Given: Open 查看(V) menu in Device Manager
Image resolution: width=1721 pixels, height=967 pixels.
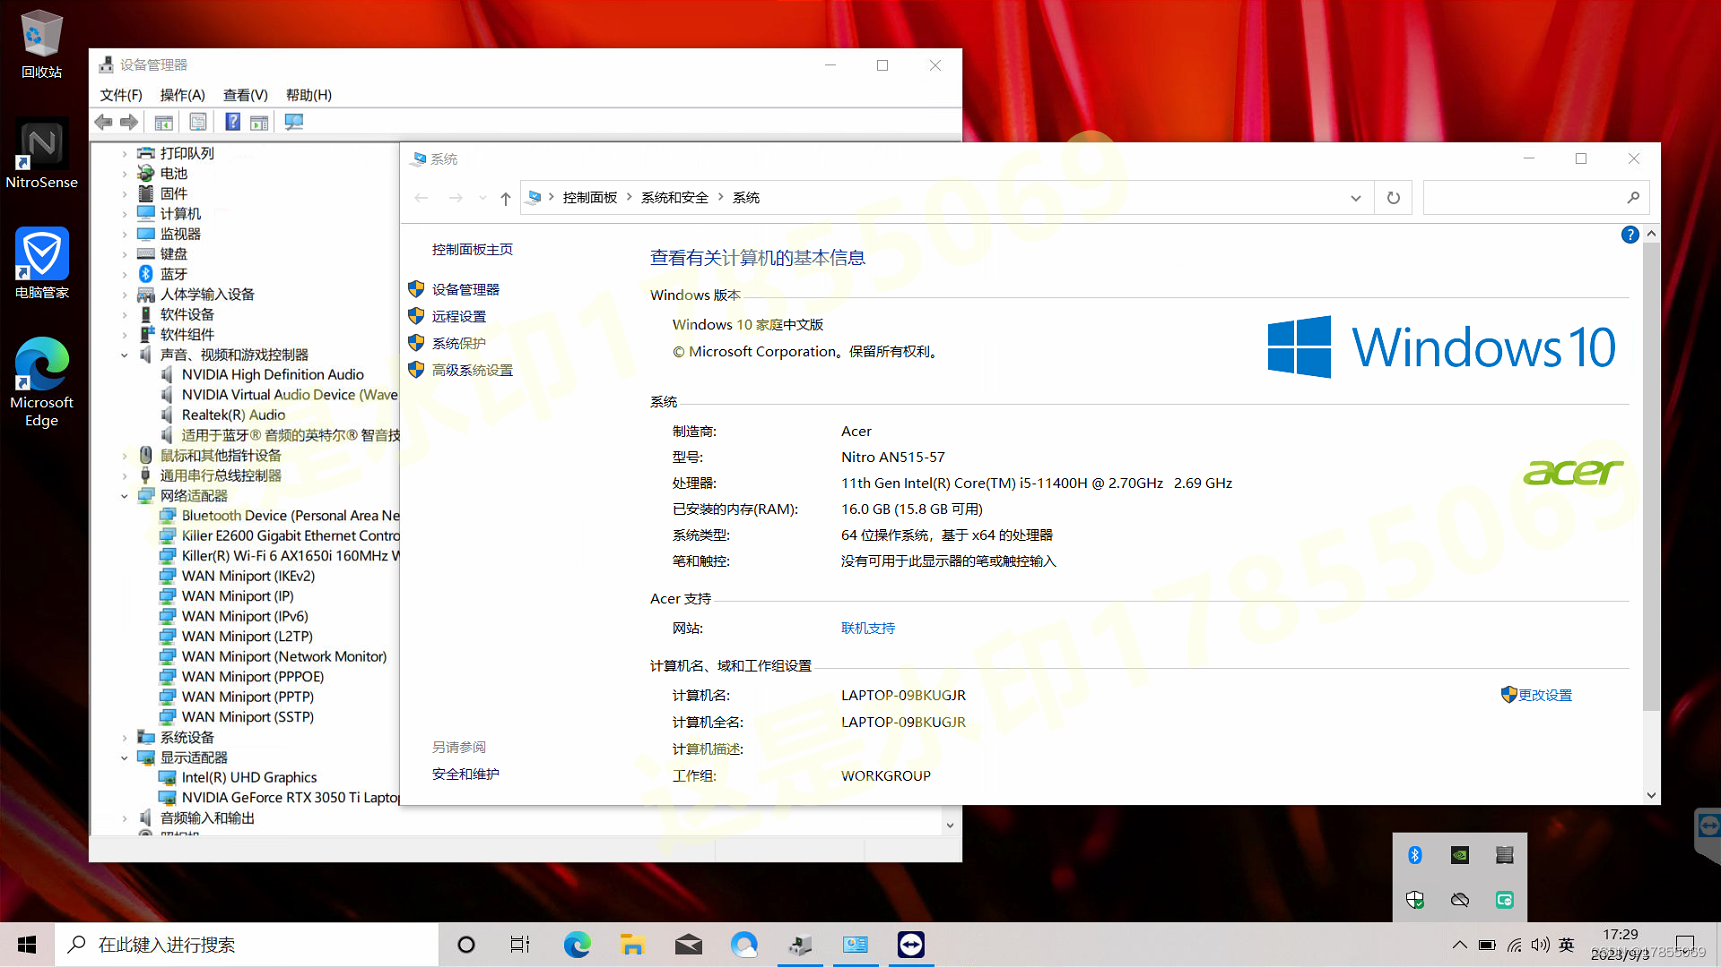Looking at the screenshot, I should (x=245, y=95).
